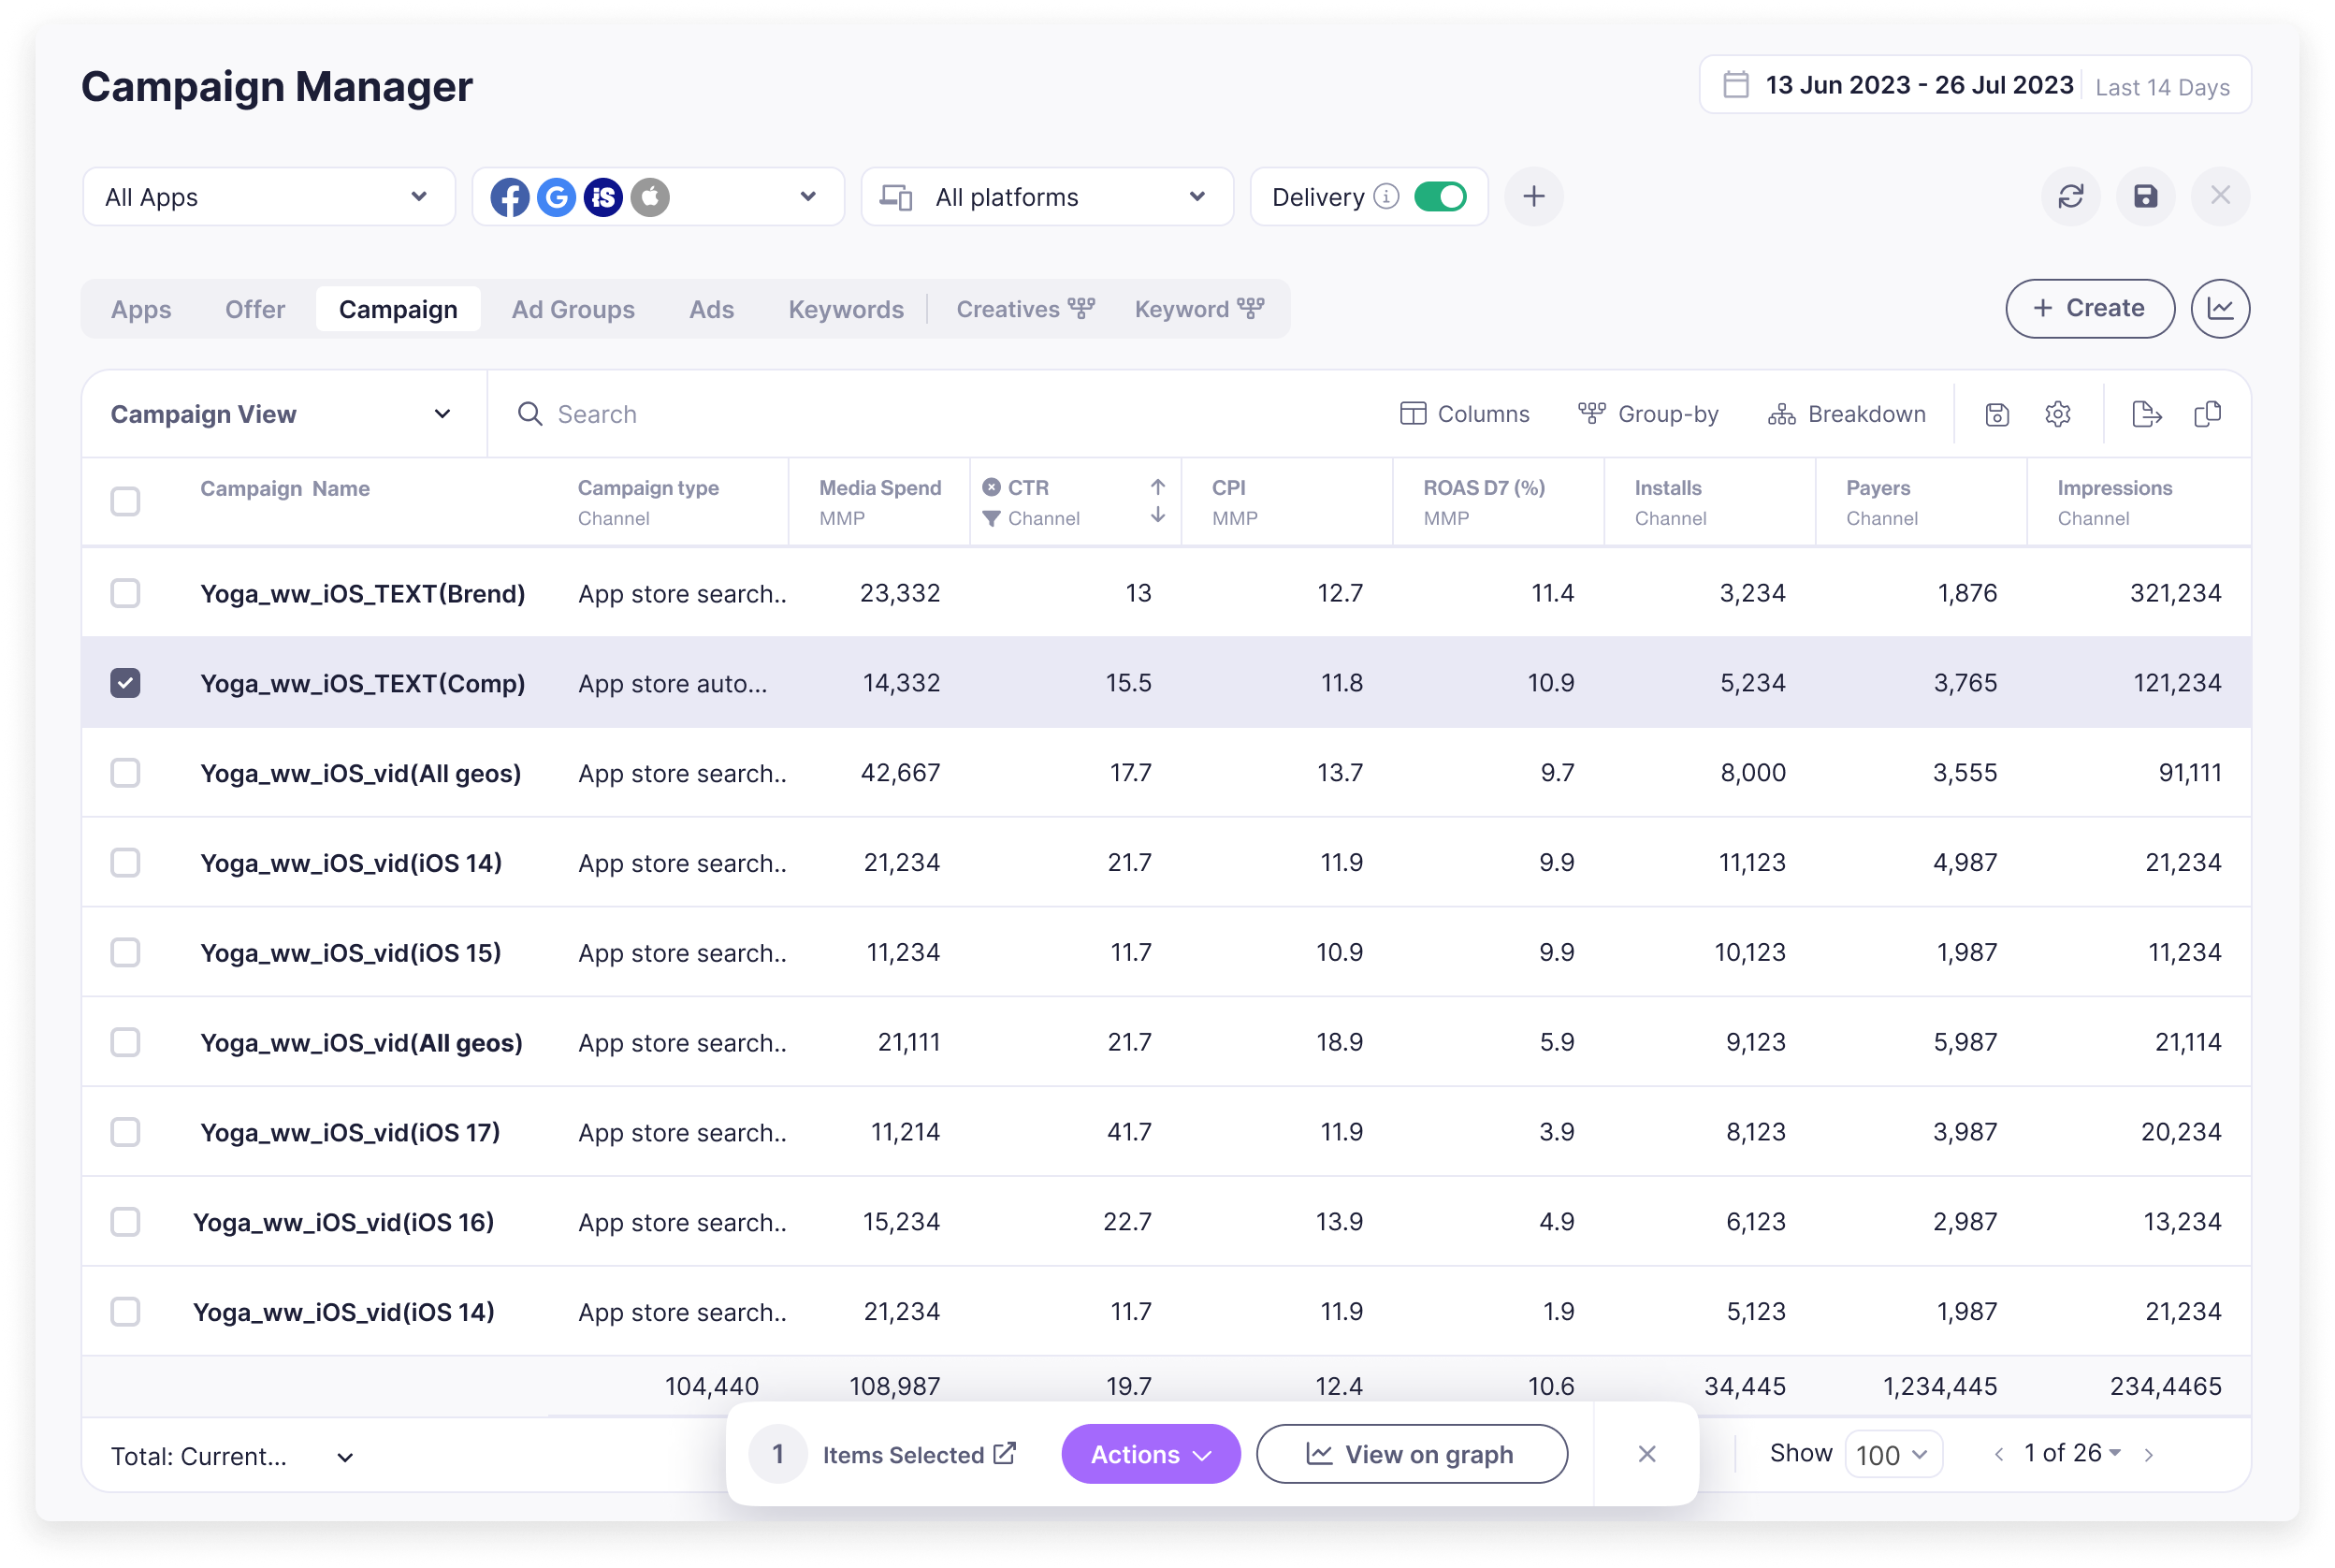Click the save filters floppy icon
Viewport: 2335px width, 1568px height.
pyautogui.click(x=2145, y=196)
